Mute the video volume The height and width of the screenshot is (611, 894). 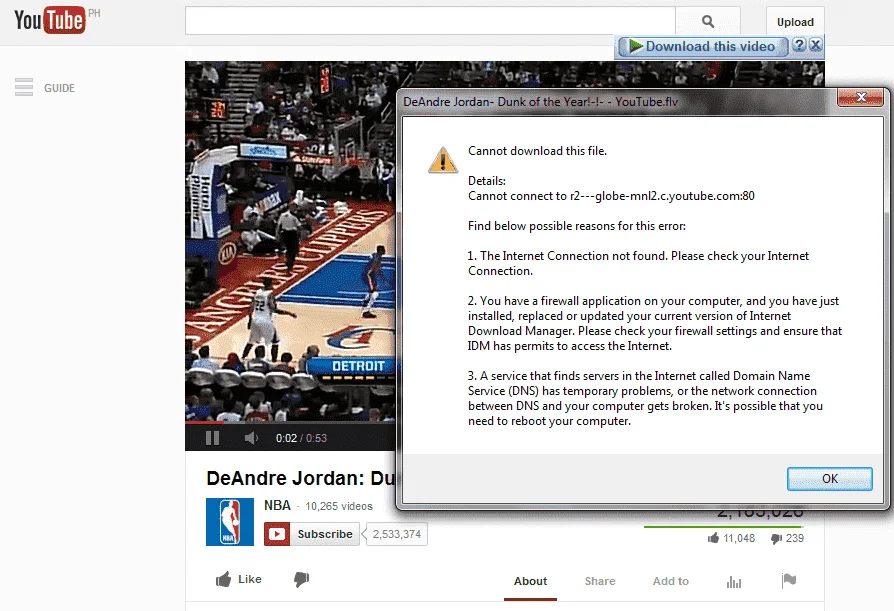click(x=251, y=438)
